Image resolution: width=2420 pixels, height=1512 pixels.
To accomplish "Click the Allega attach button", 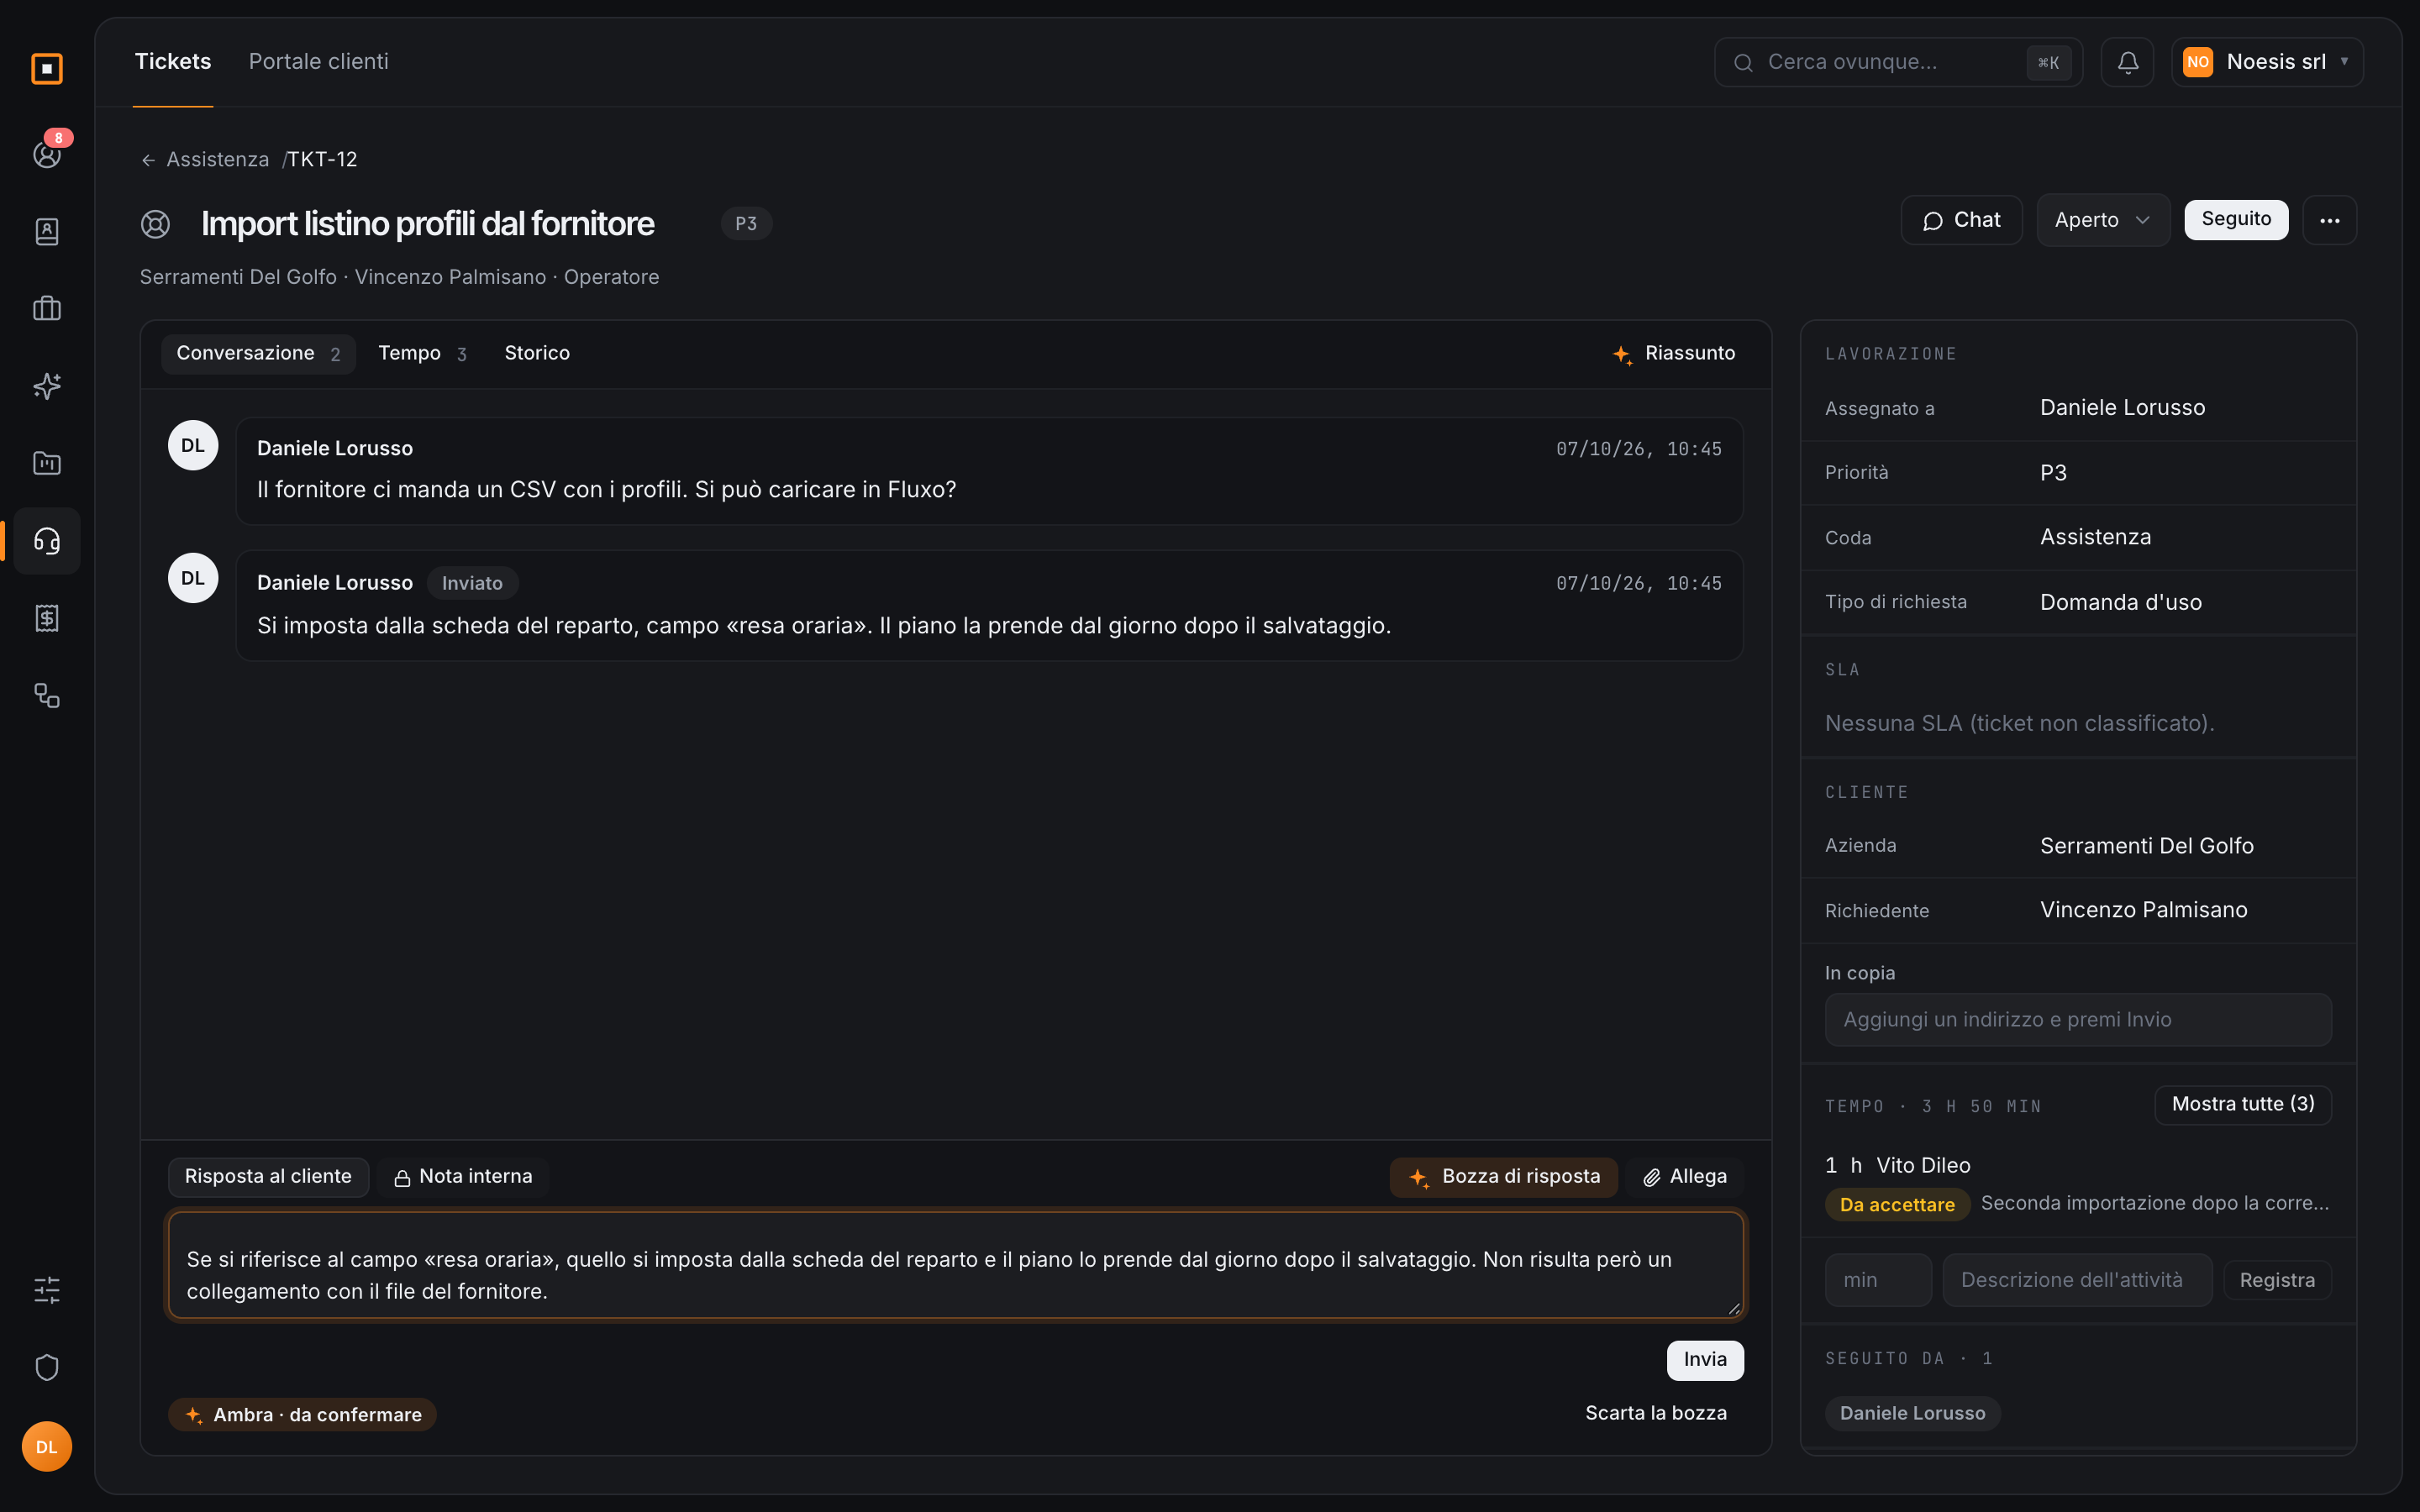I will (1685, 1177).
